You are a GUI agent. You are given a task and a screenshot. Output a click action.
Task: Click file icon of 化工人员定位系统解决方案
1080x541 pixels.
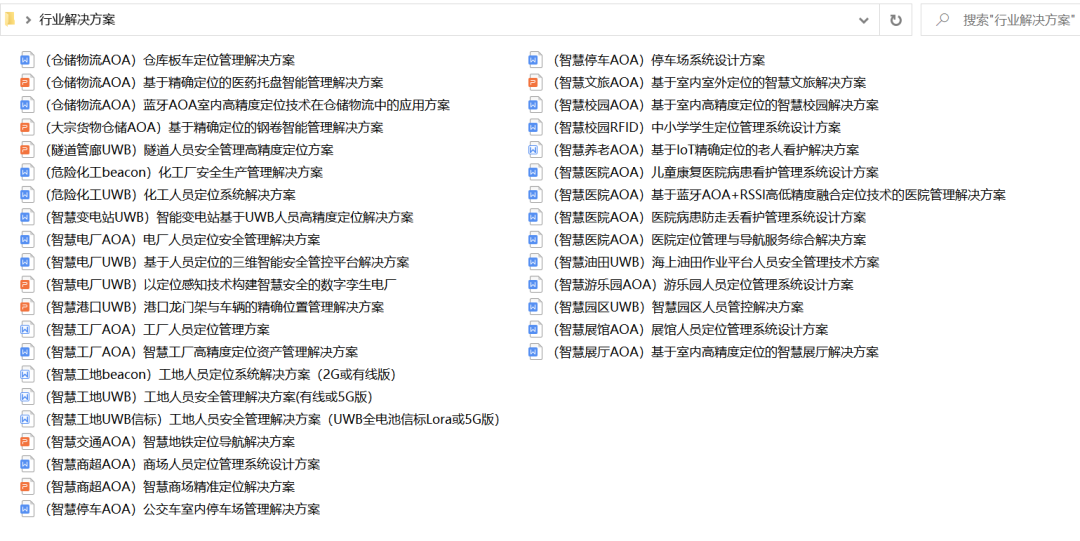[x=27, y=195]
